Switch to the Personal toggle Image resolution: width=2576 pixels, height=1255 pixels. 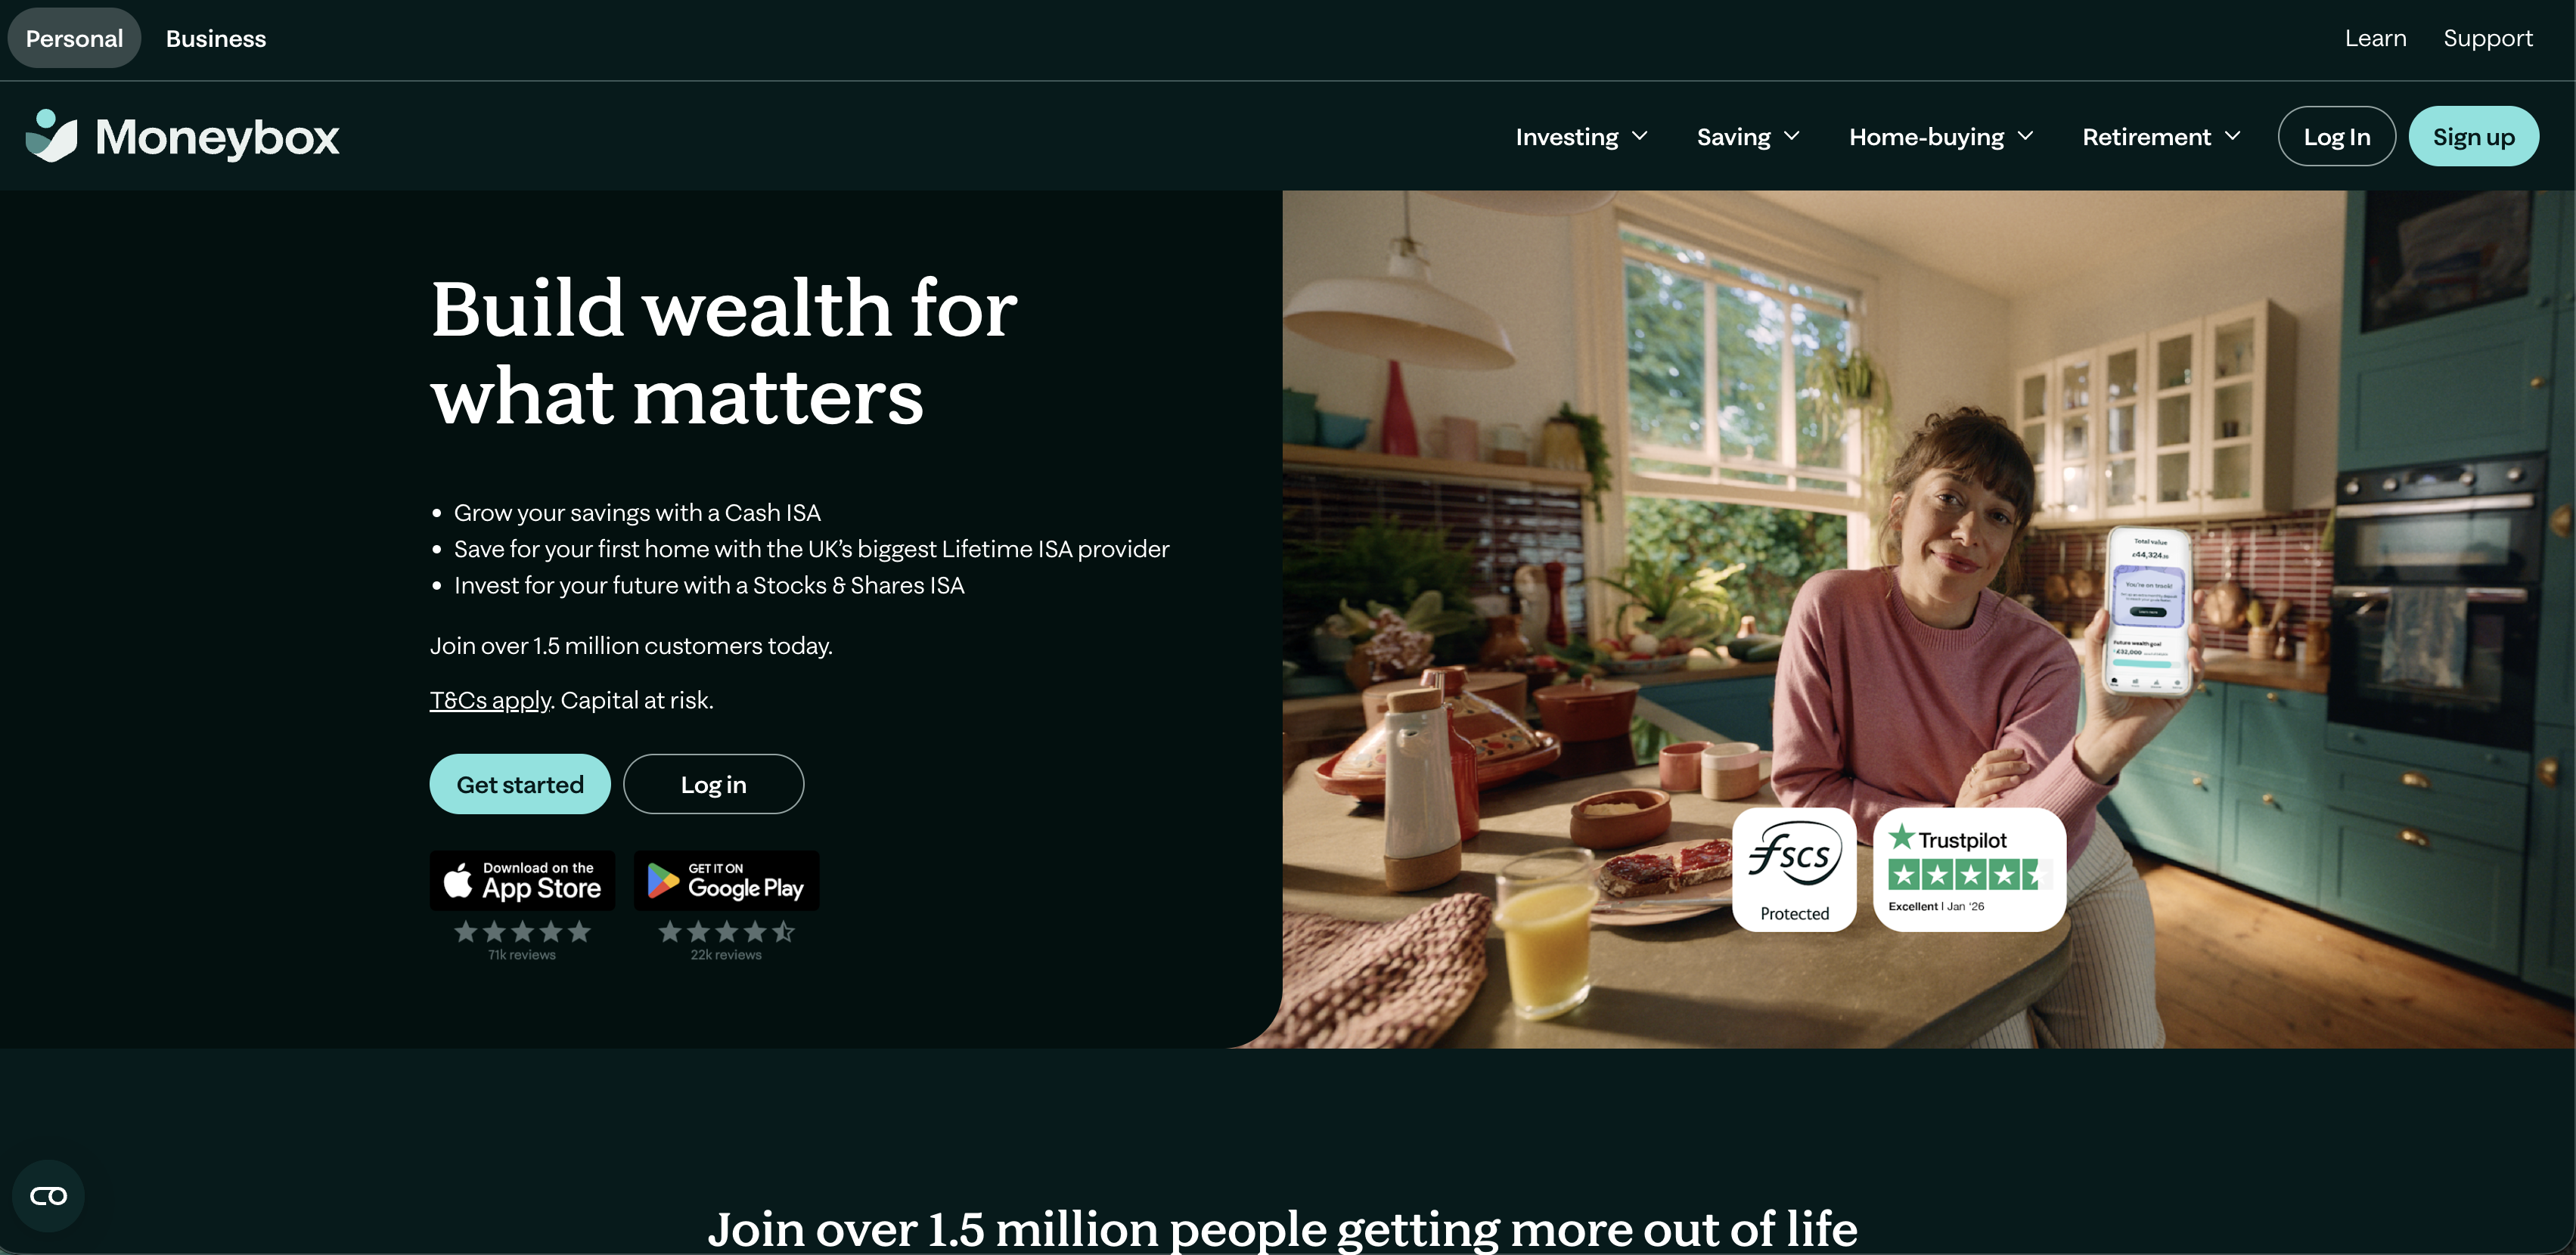(x=74, y=38)
